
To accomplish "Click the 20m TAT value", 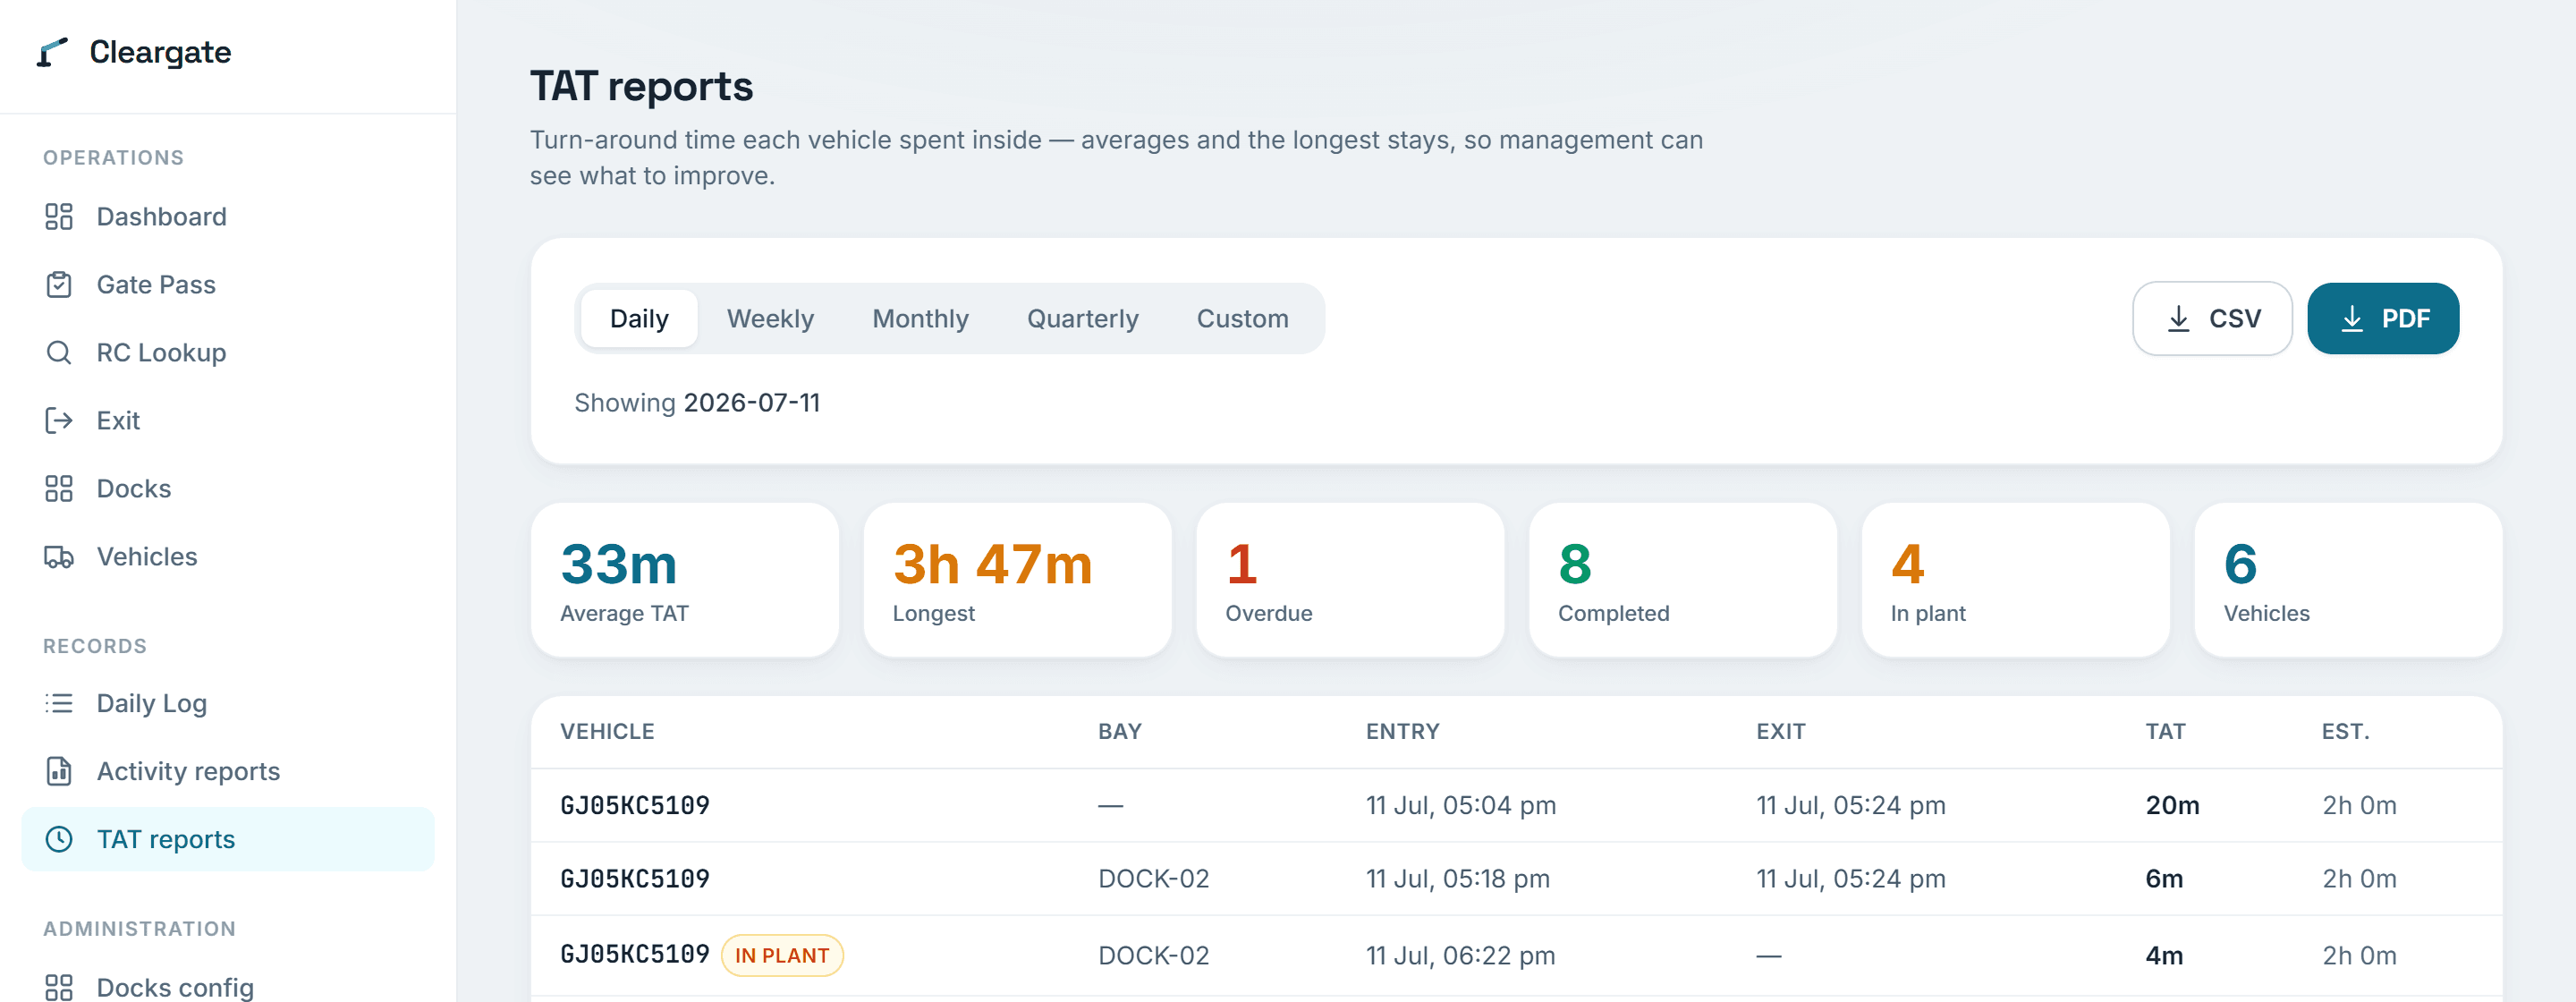I will tap(2172, 806).
